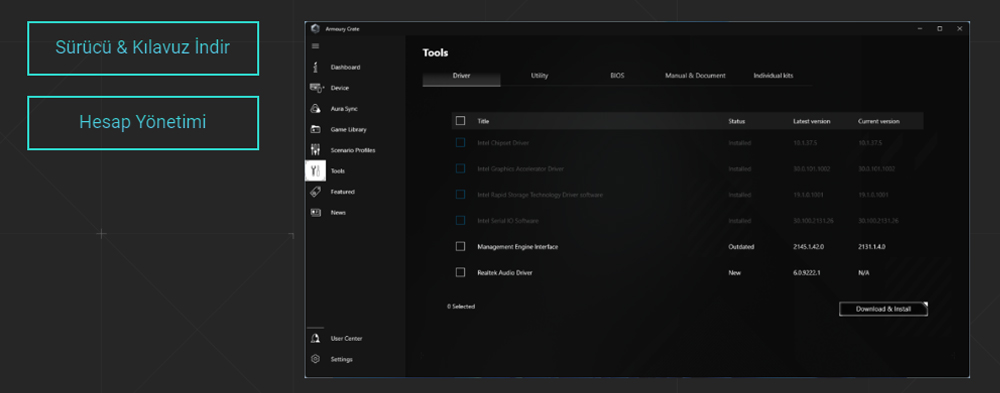Minimize the Armoury Crate window
This screenshot has height=393, width=1000.
tap(920, 29)
